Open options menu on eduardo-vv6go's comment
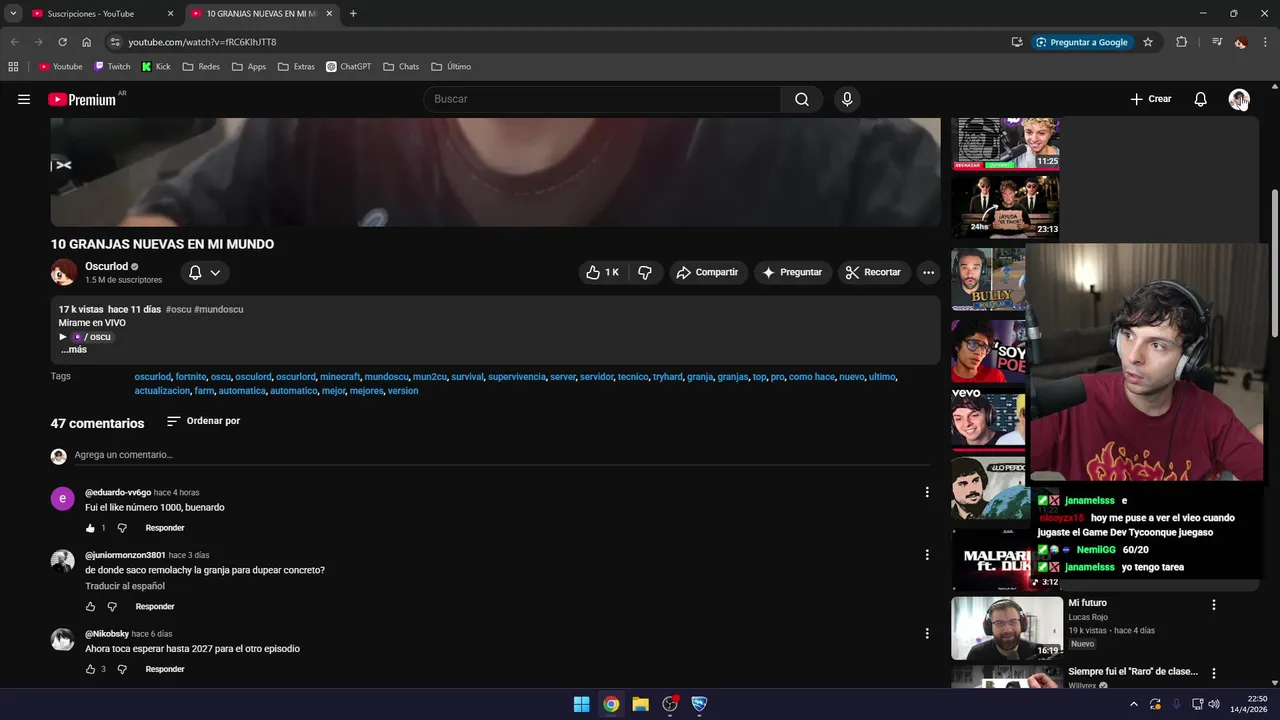Viewport: 1280px width, 720px height. point(927,492)
